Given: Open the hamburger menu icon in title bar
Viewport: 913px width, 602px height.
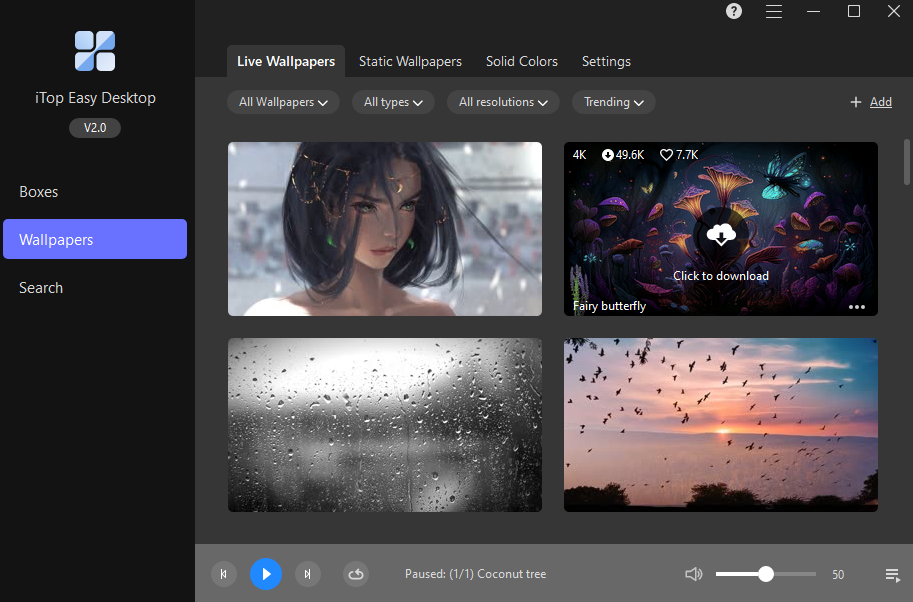Looking at the screenshot, I should pos(774,12).
